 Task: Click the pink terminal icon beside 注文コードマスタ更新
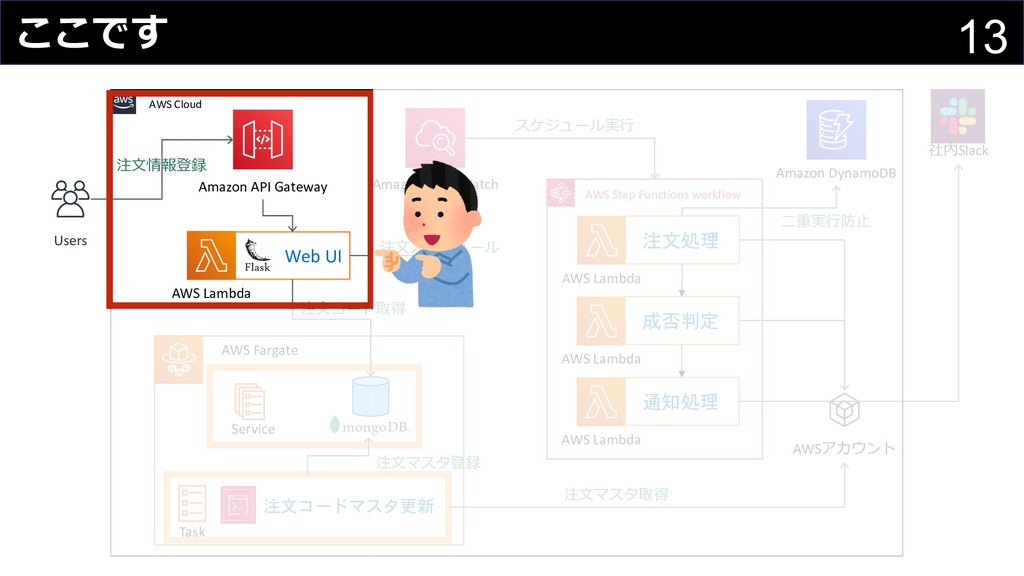tap(238, 505)
